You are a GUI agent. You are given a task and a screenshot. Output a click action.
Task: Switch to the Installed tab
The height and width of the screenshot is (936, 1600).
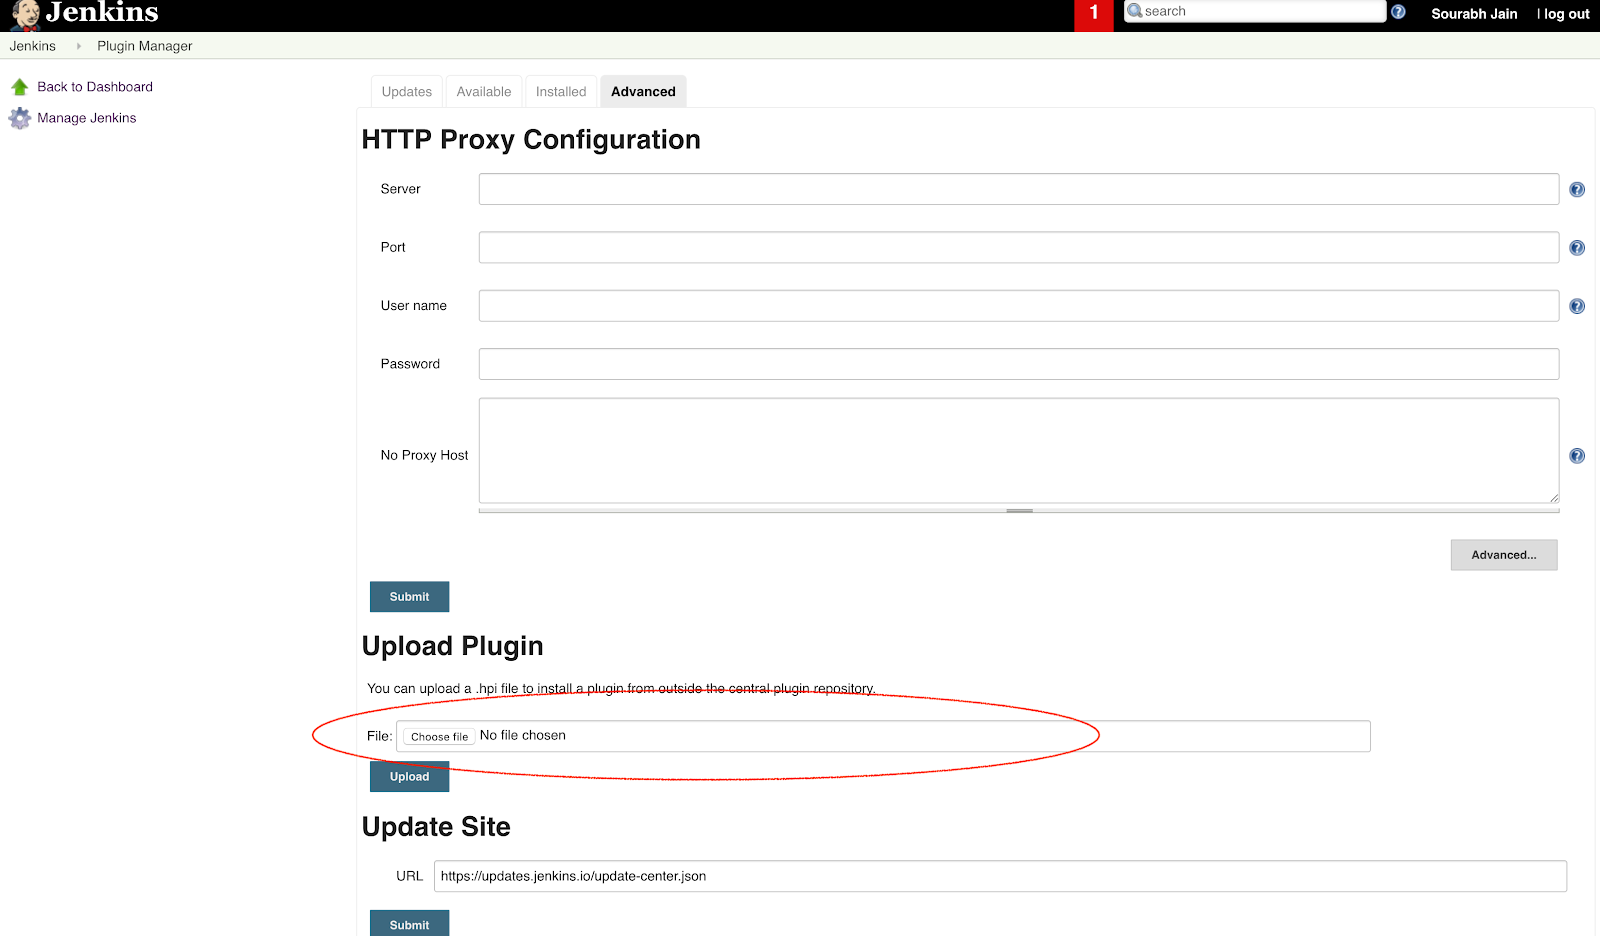pos(561,91)
